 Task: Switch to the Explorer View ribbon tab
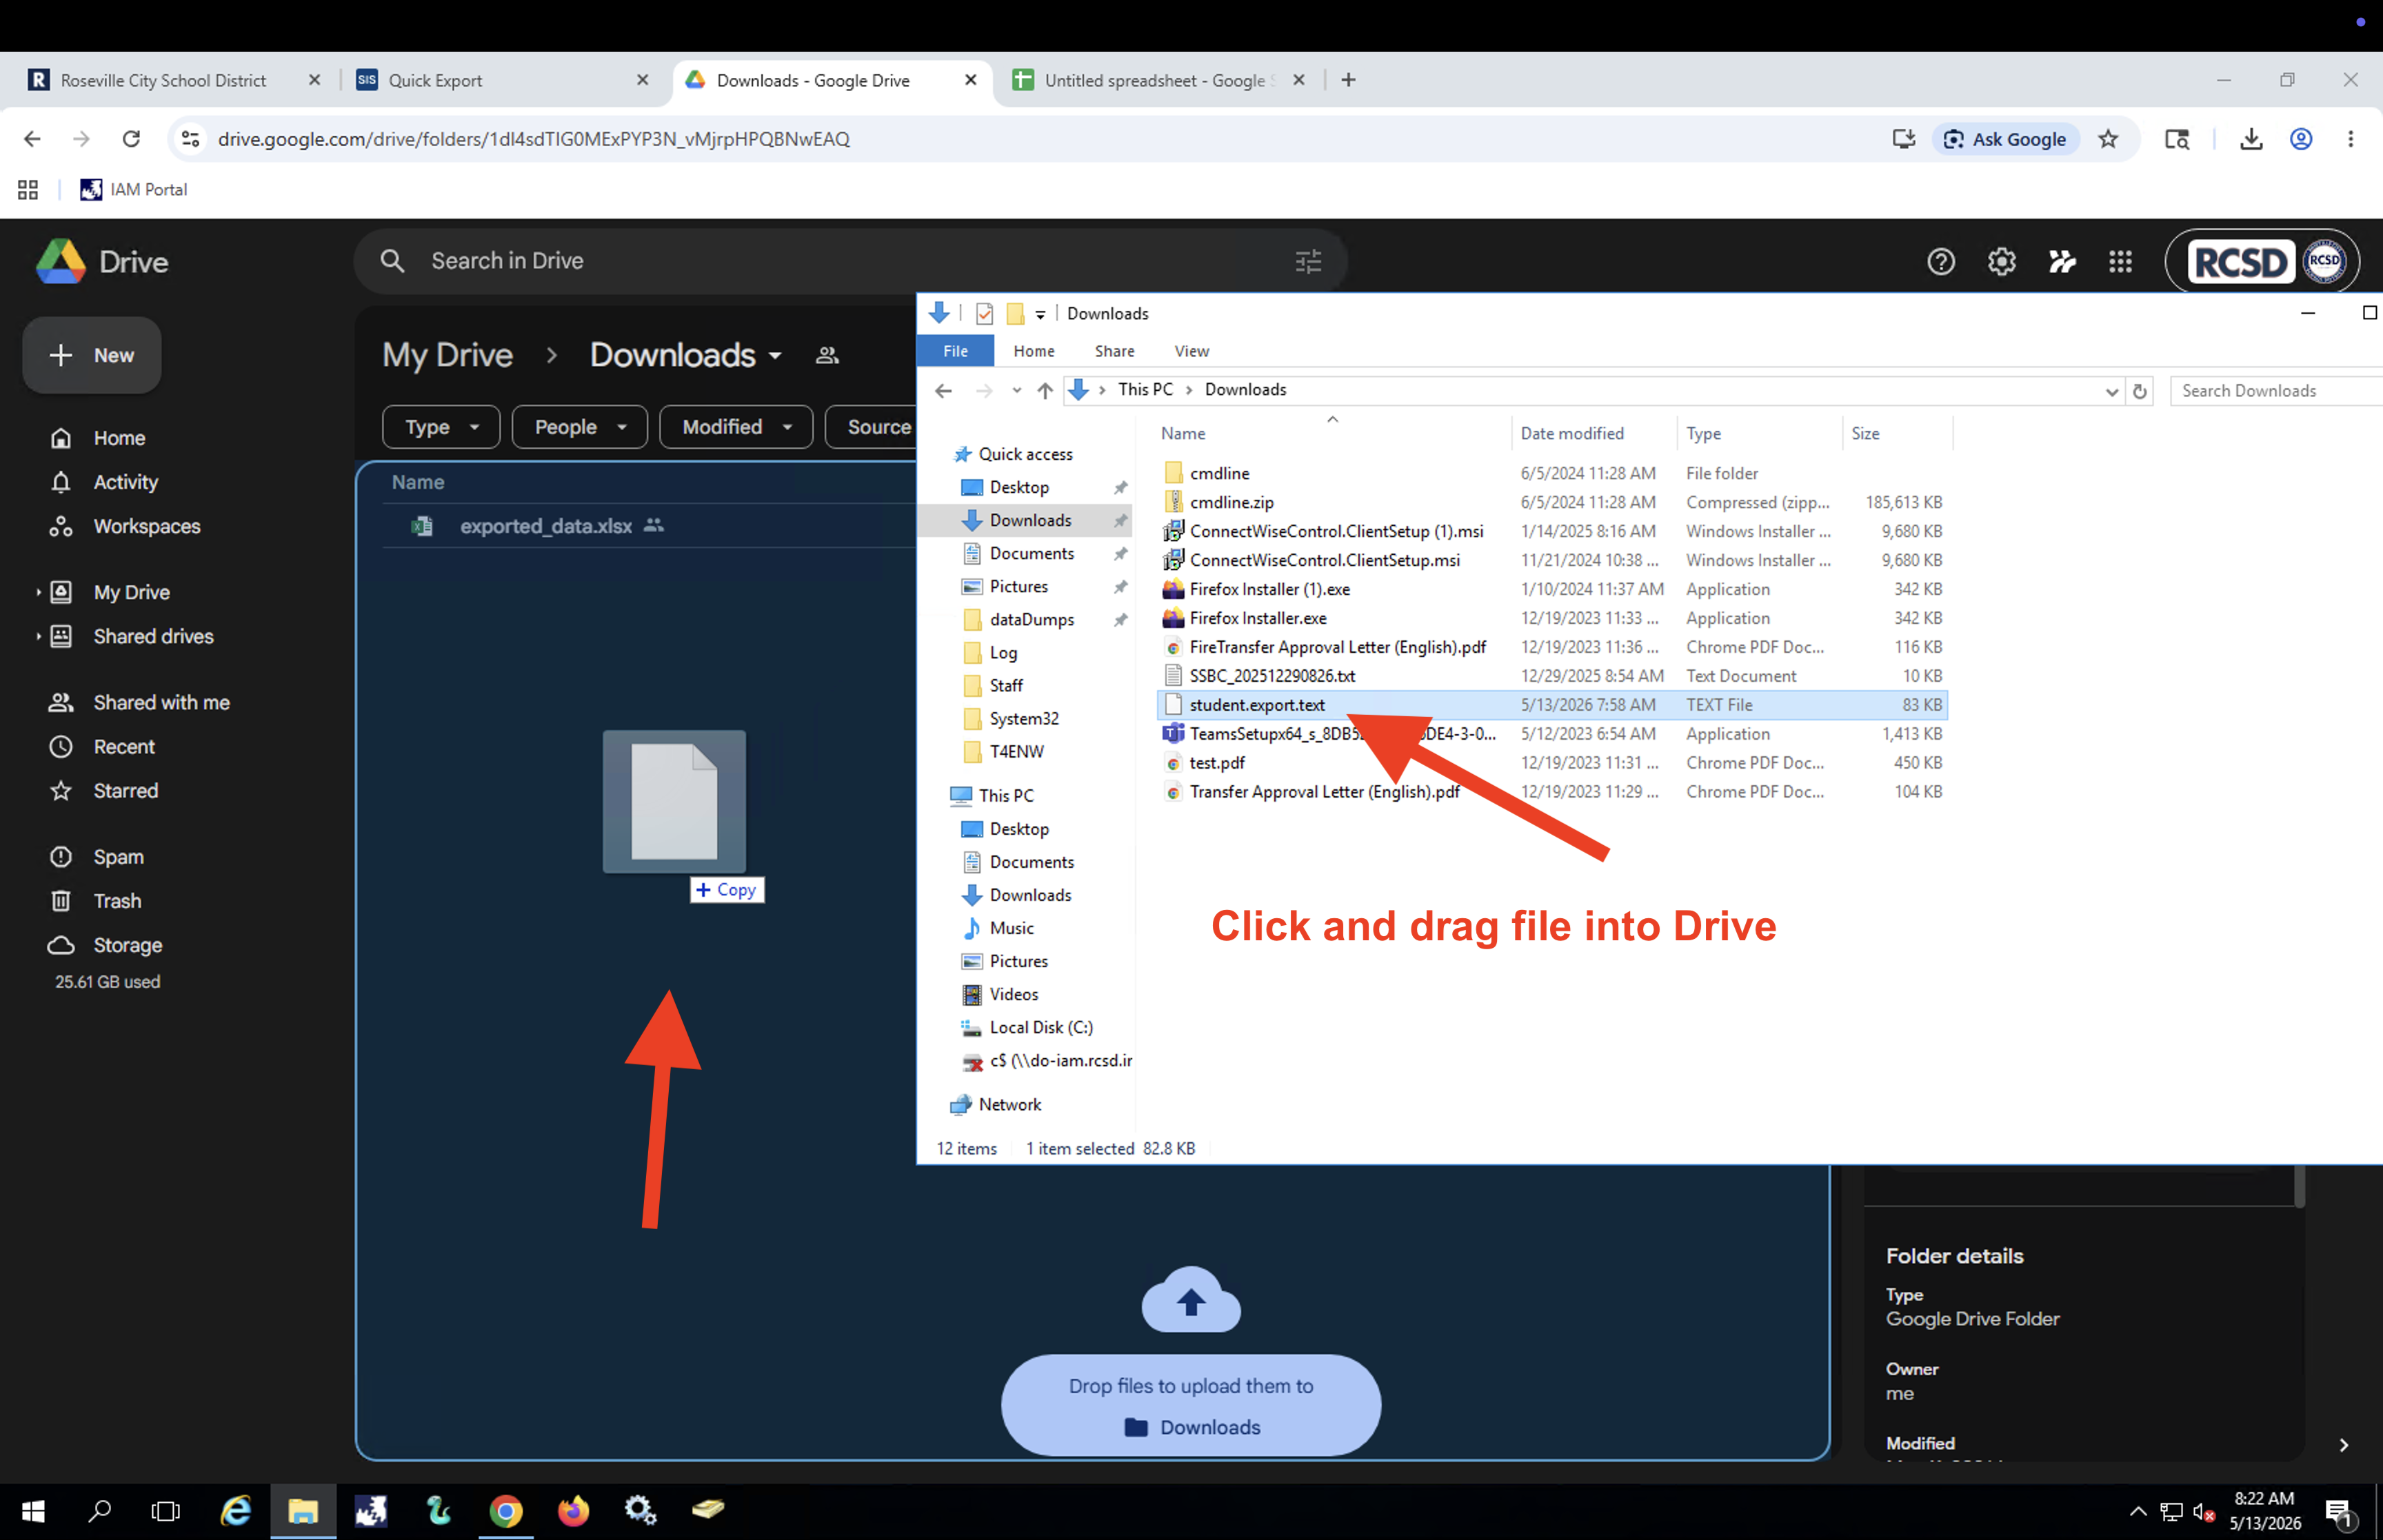pyautogui.click(x=1191, y=351)
